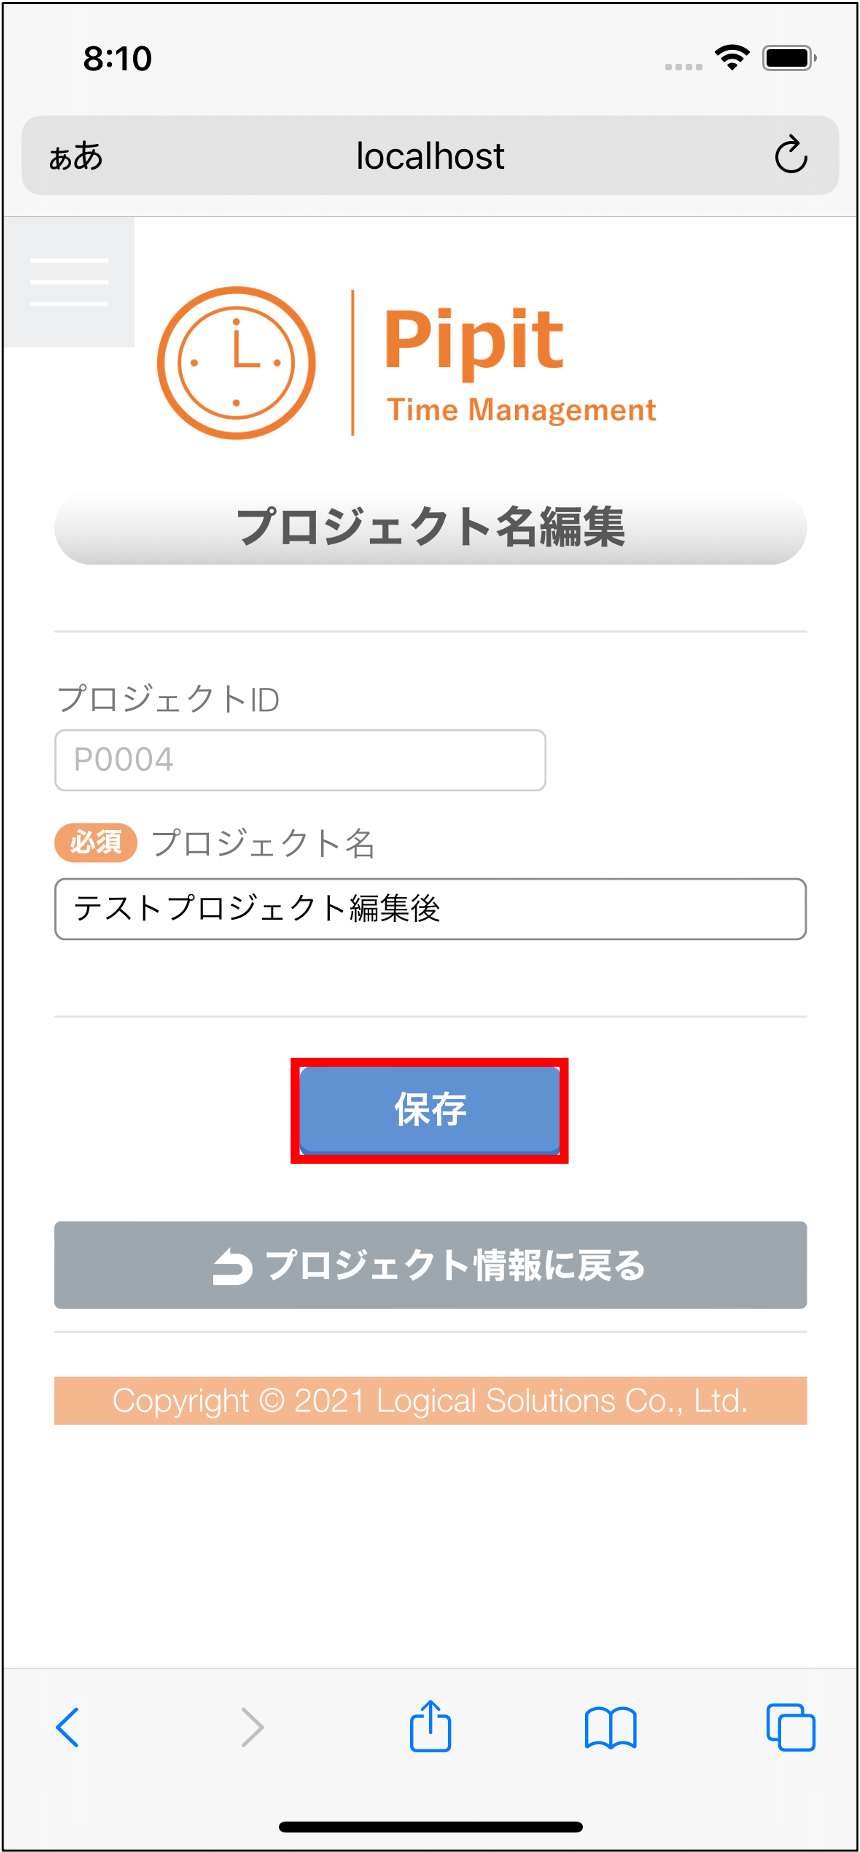This screenshot has width=860, height=1852.
Task: Tap the home indicator bar
Action: point(431,1827)
